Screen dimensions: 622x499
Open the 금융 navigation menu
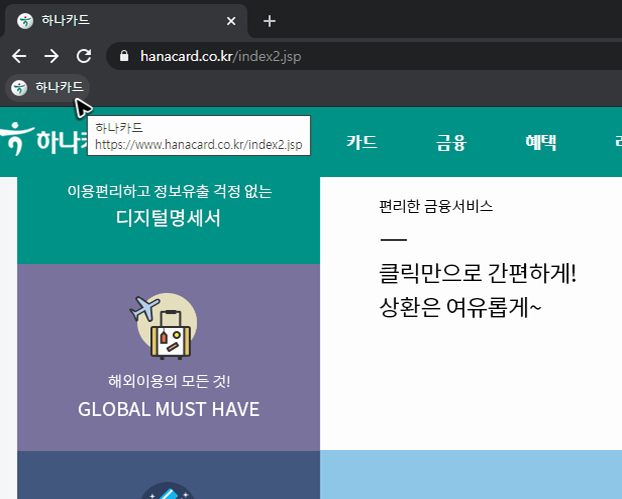(451, 142)
